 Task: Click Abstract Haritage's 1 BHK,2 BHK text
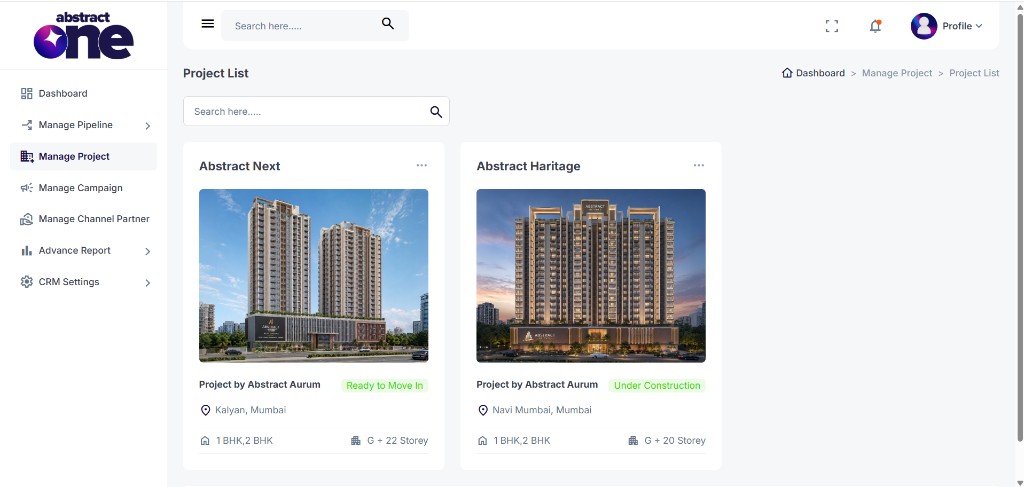(522, 441)
